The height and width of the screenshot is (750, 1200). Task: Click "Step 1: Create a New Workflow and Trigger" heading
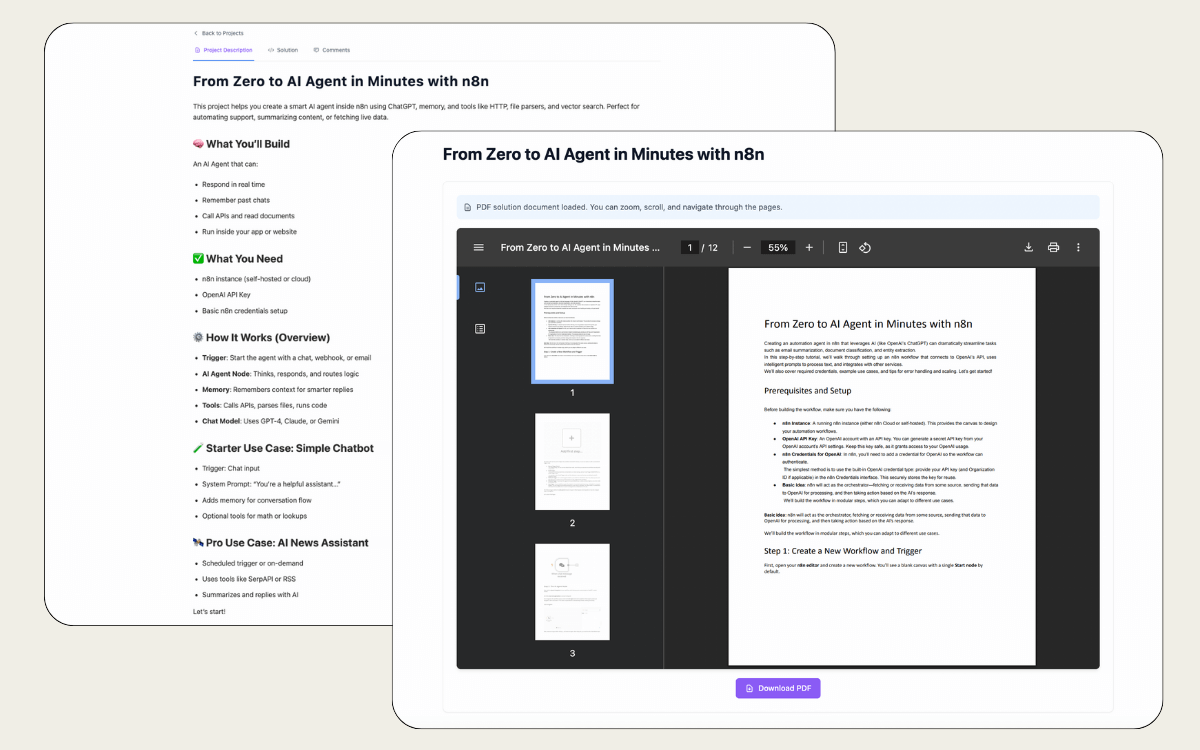click(843, 551)
